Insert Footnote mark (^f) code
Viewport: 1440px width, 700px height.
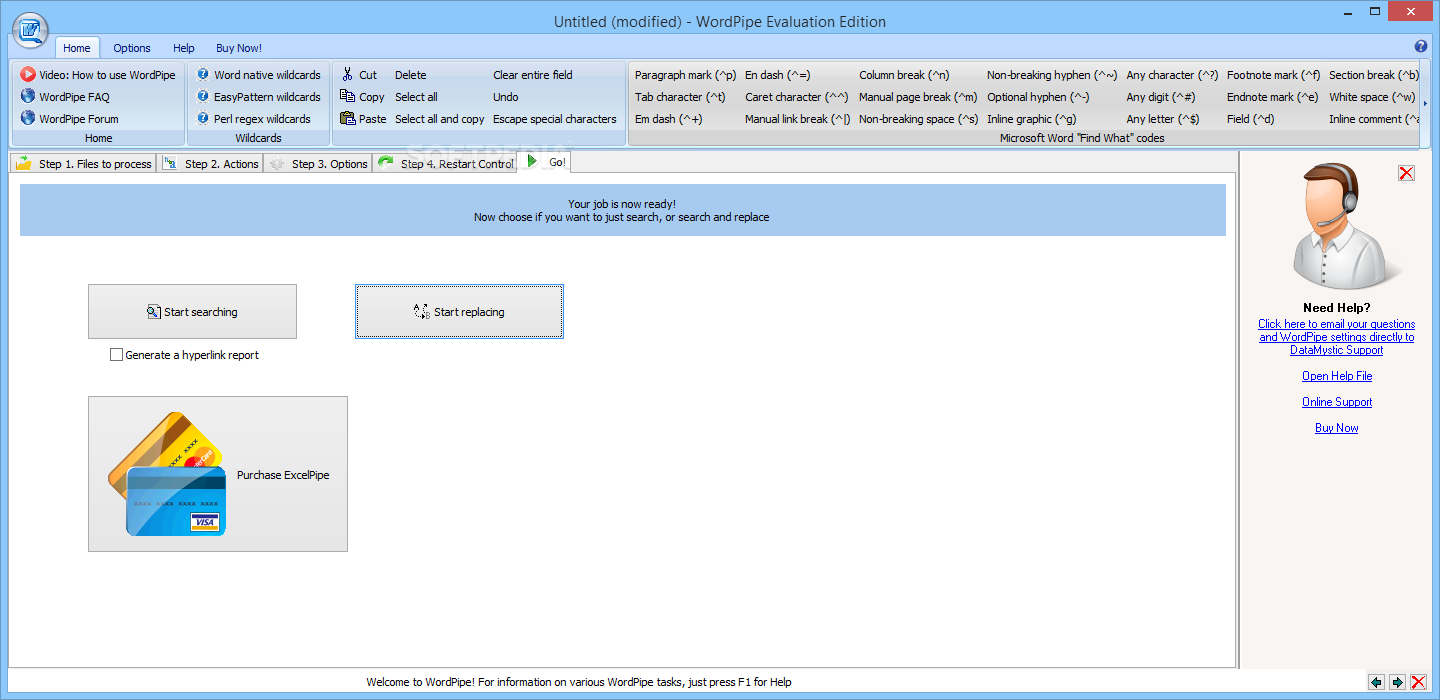1273,75
